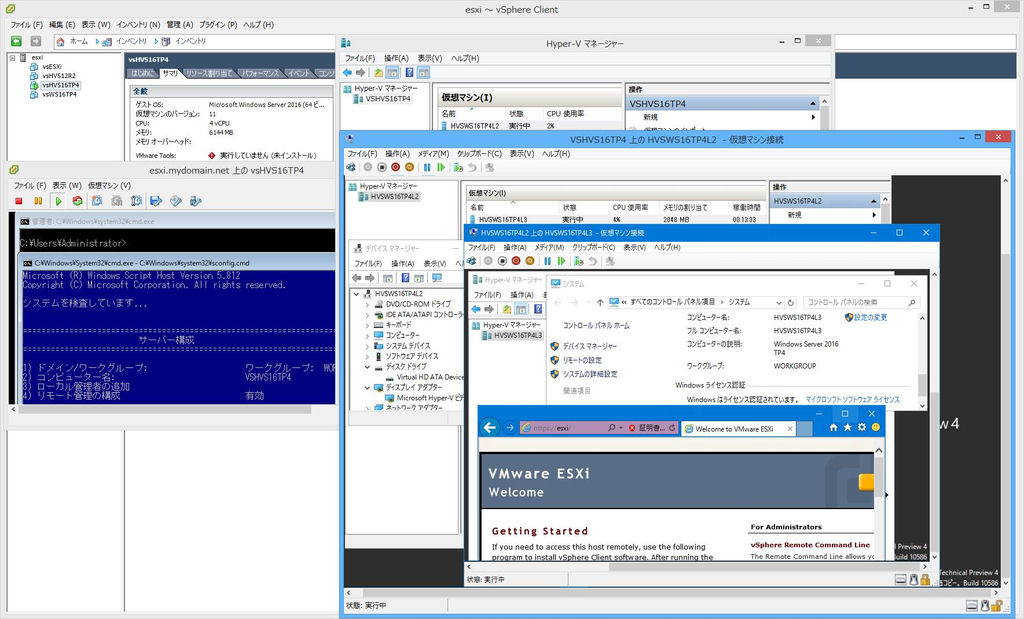Click the Home icon in vSphere navigation bar

pyautogui.click(x=61, y=41)
